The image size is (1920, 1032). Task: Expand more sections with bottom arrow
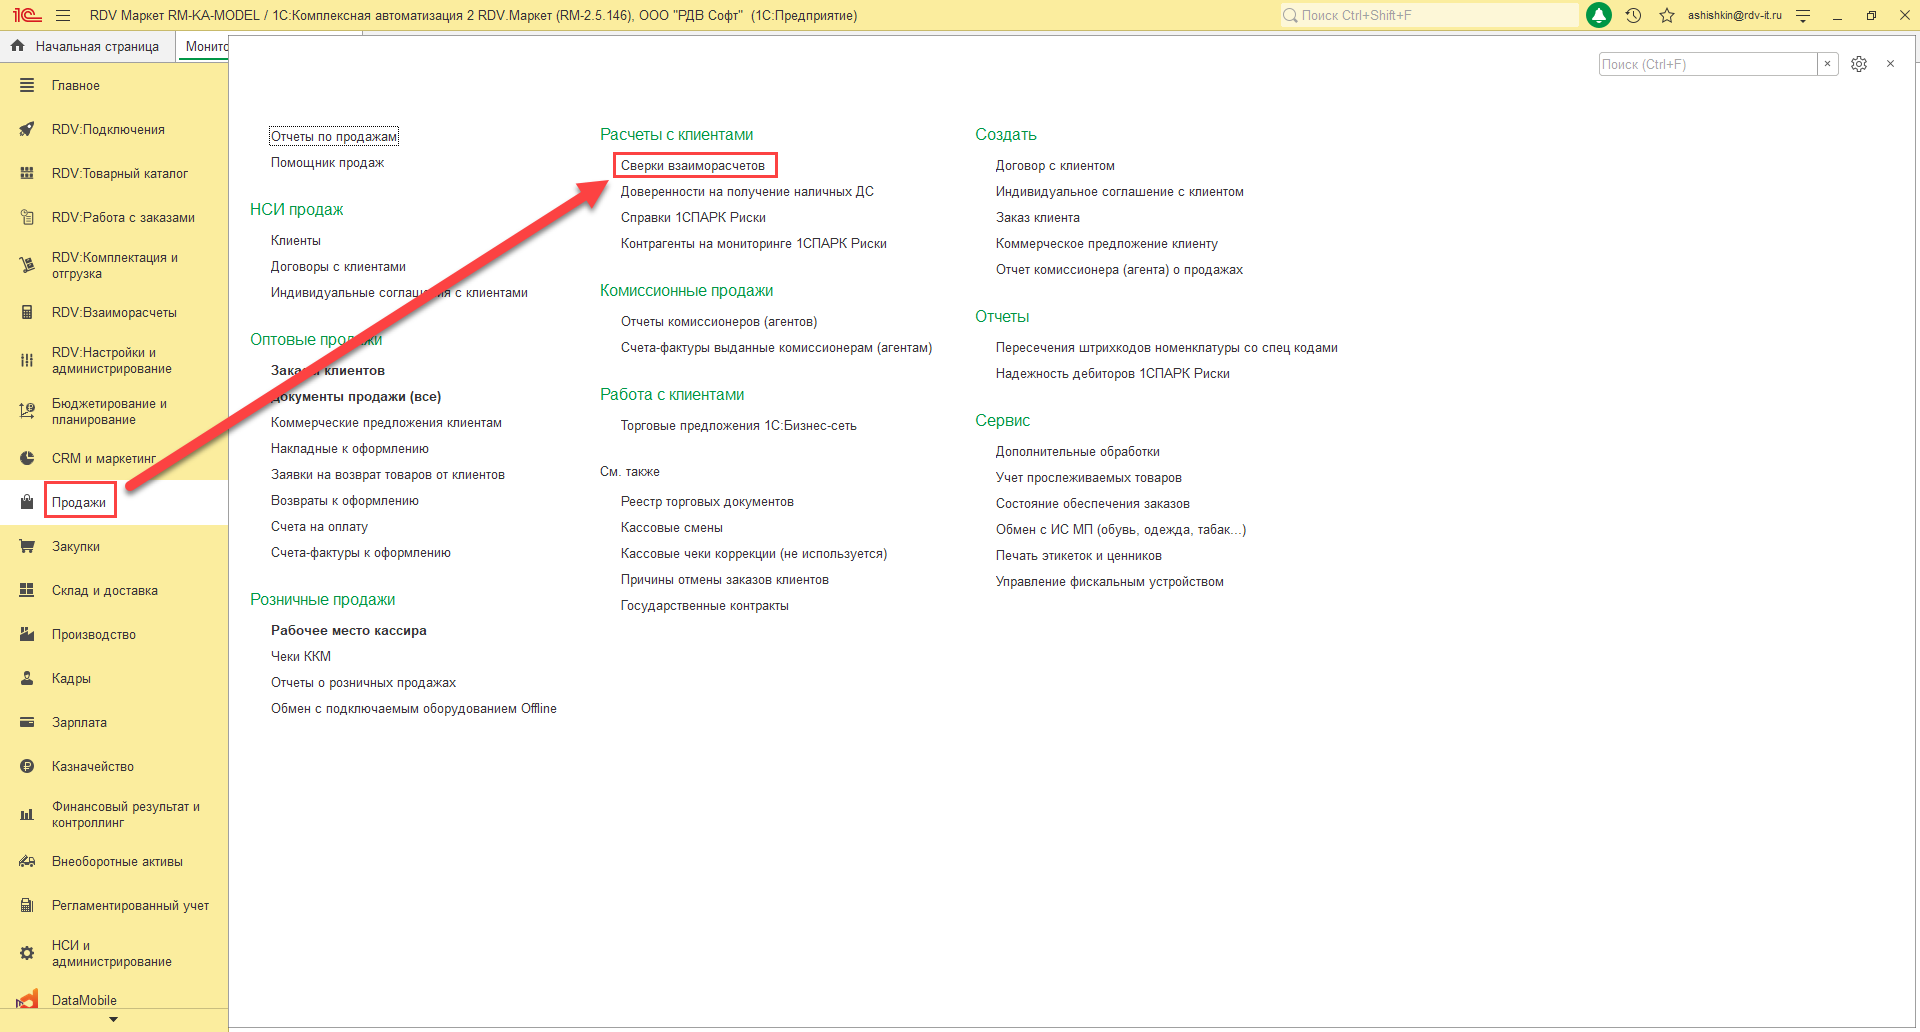click(113, 1020)
